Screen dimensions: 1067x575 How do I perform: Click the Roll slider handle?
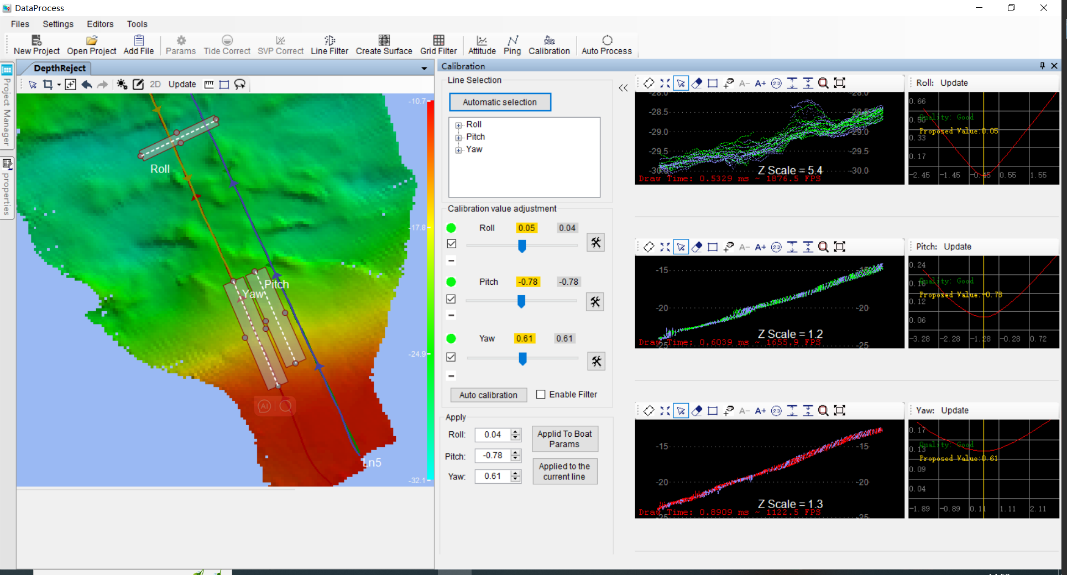tap(522, 246)
